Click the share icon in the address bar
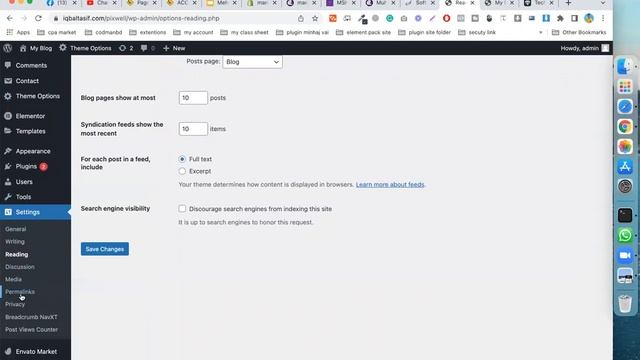Image resolution: width=640 pixels, height=360 pixels. 301,18
